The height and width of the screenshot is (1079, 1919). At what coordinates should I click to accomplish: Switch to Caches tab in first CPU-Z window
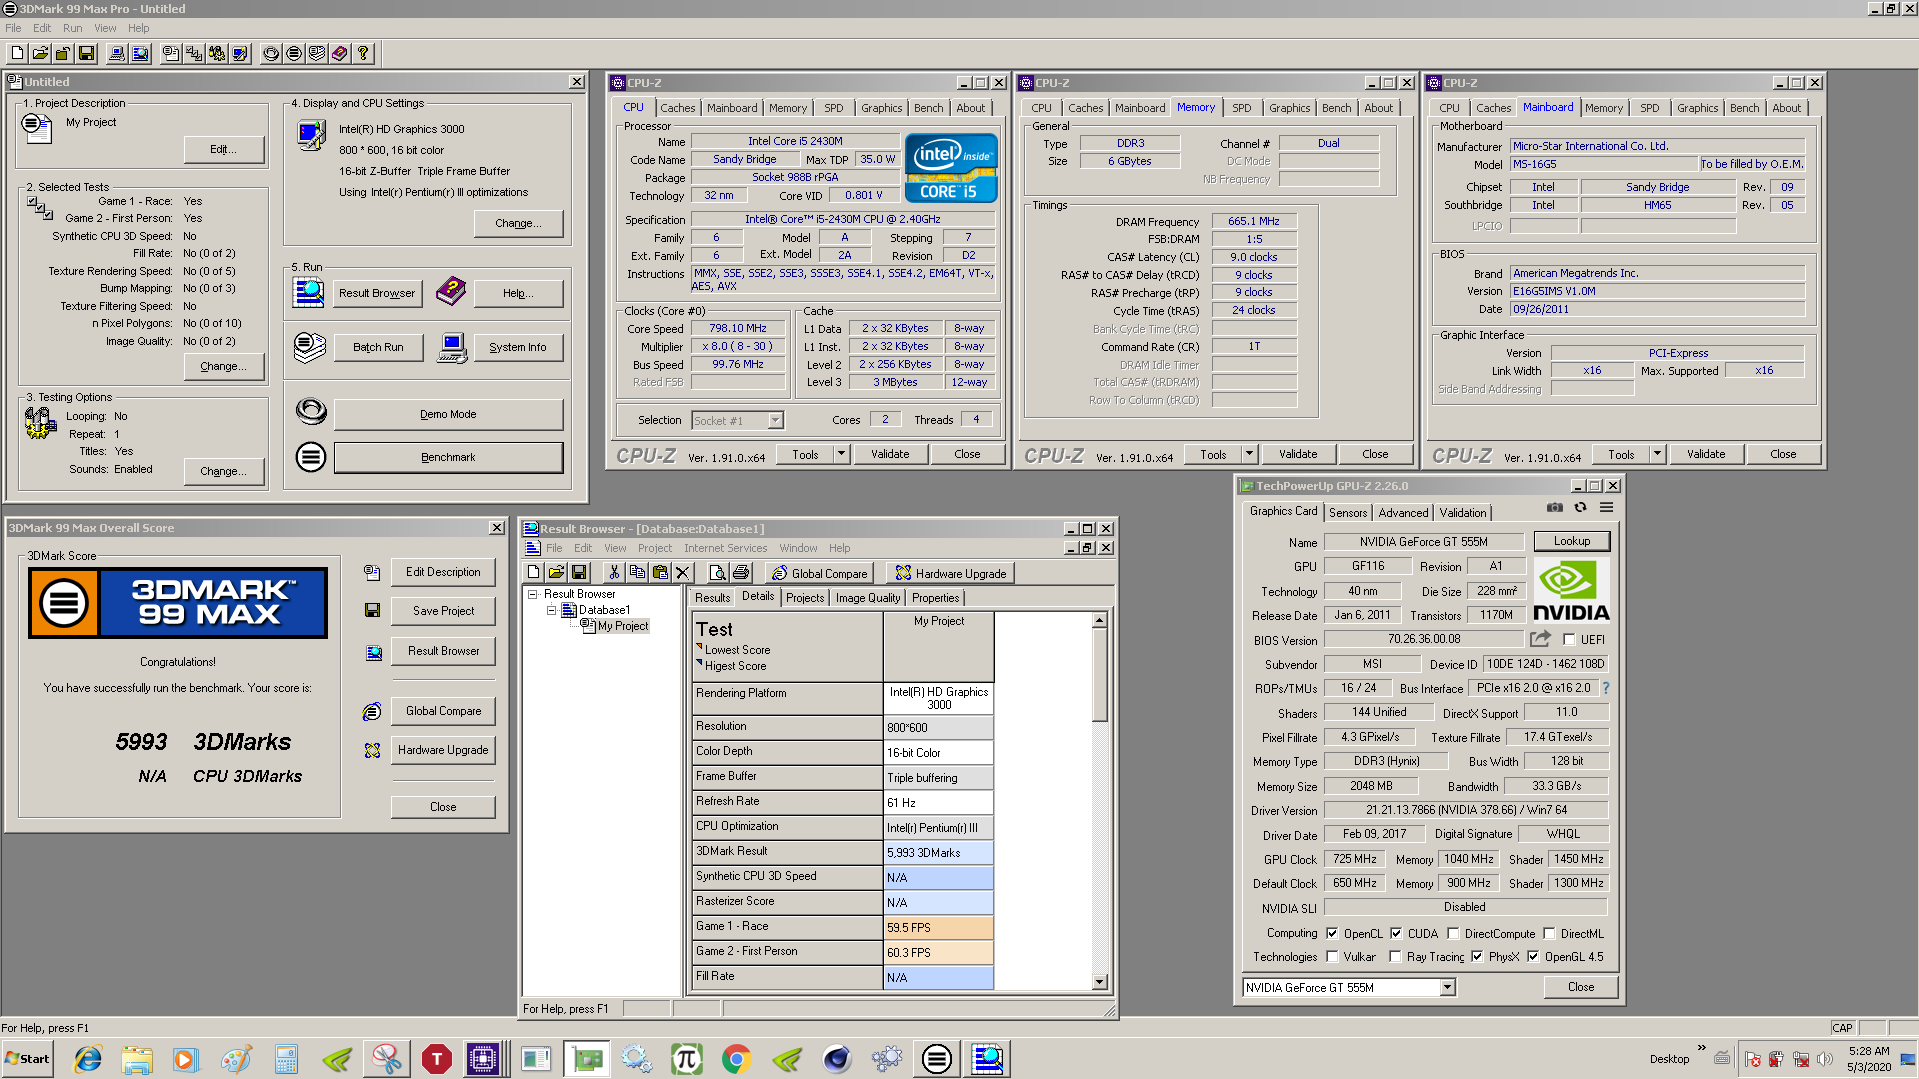[x=677, y=108]
